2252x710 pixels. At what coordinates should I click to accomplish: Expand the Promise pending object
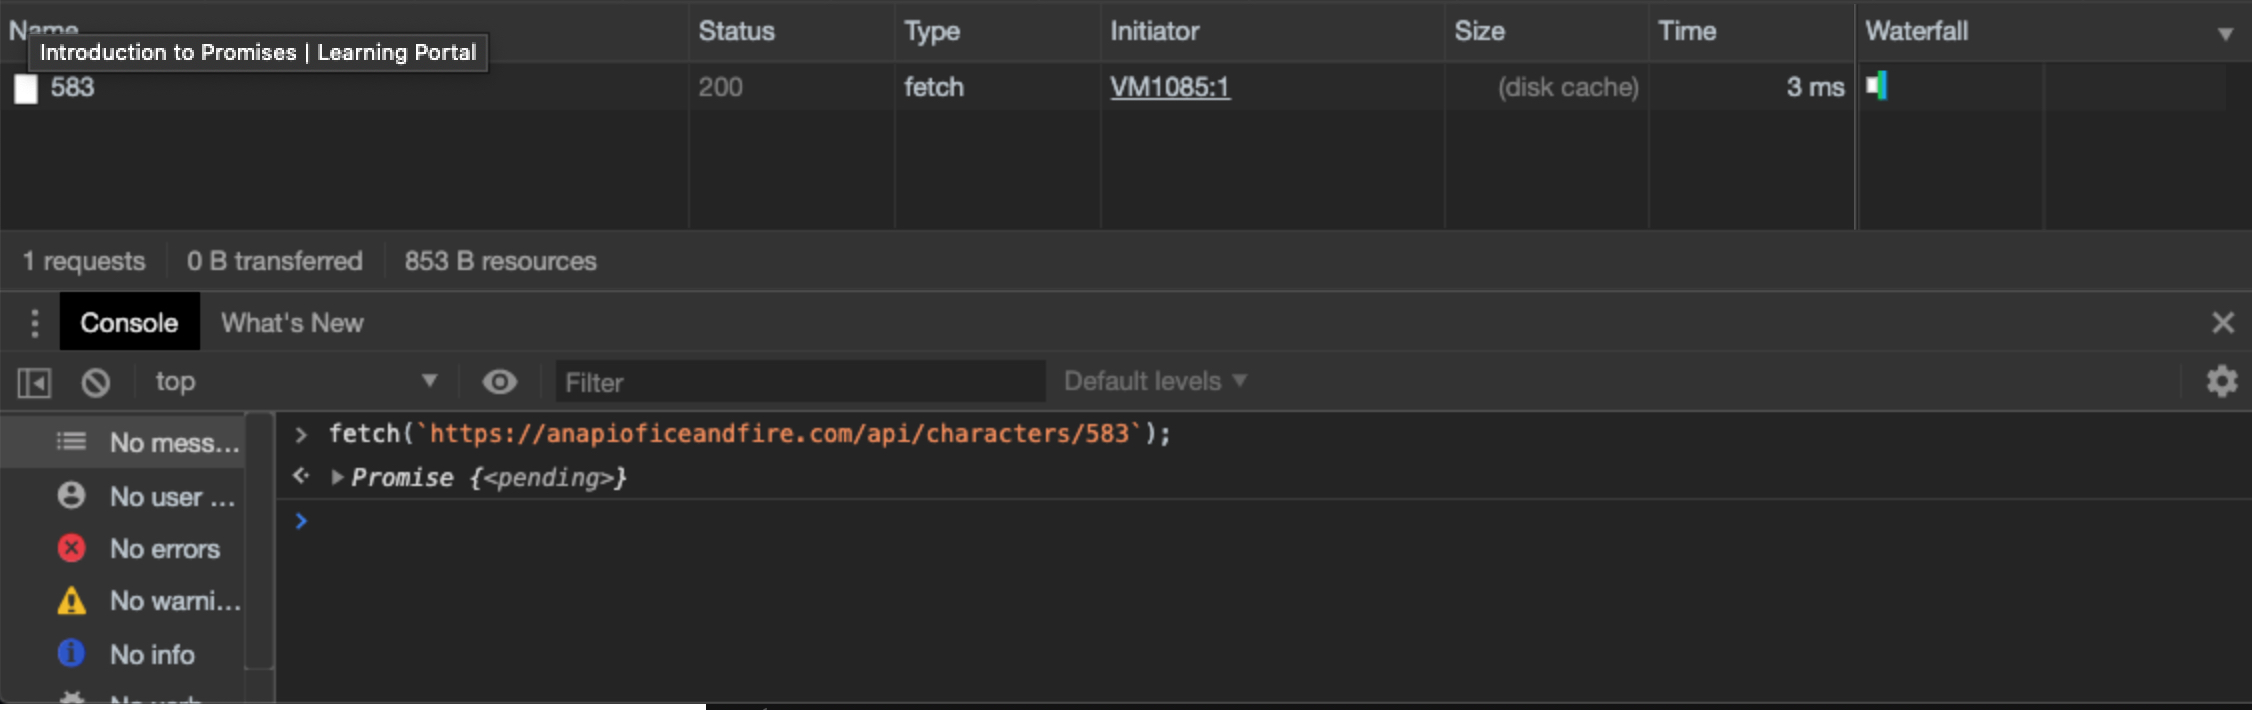[x=338, y=478]
